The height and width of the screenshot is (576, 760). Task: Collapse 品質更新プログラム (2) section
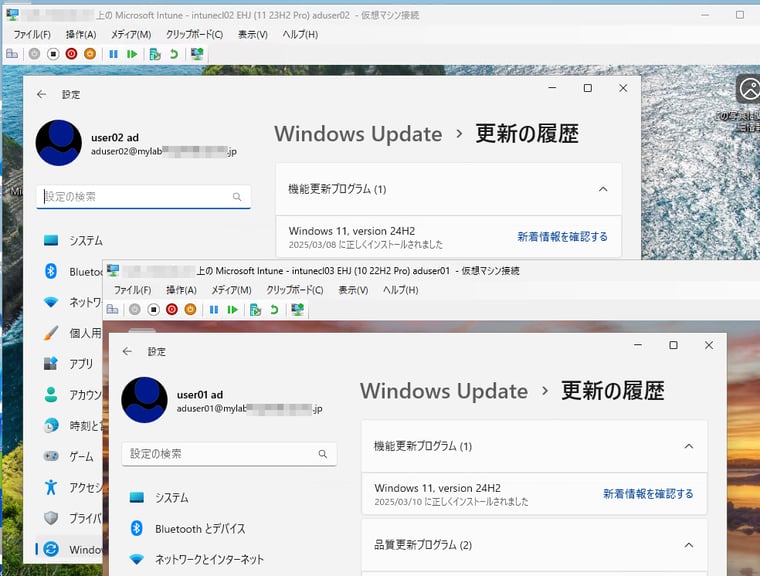pos(689,545)
